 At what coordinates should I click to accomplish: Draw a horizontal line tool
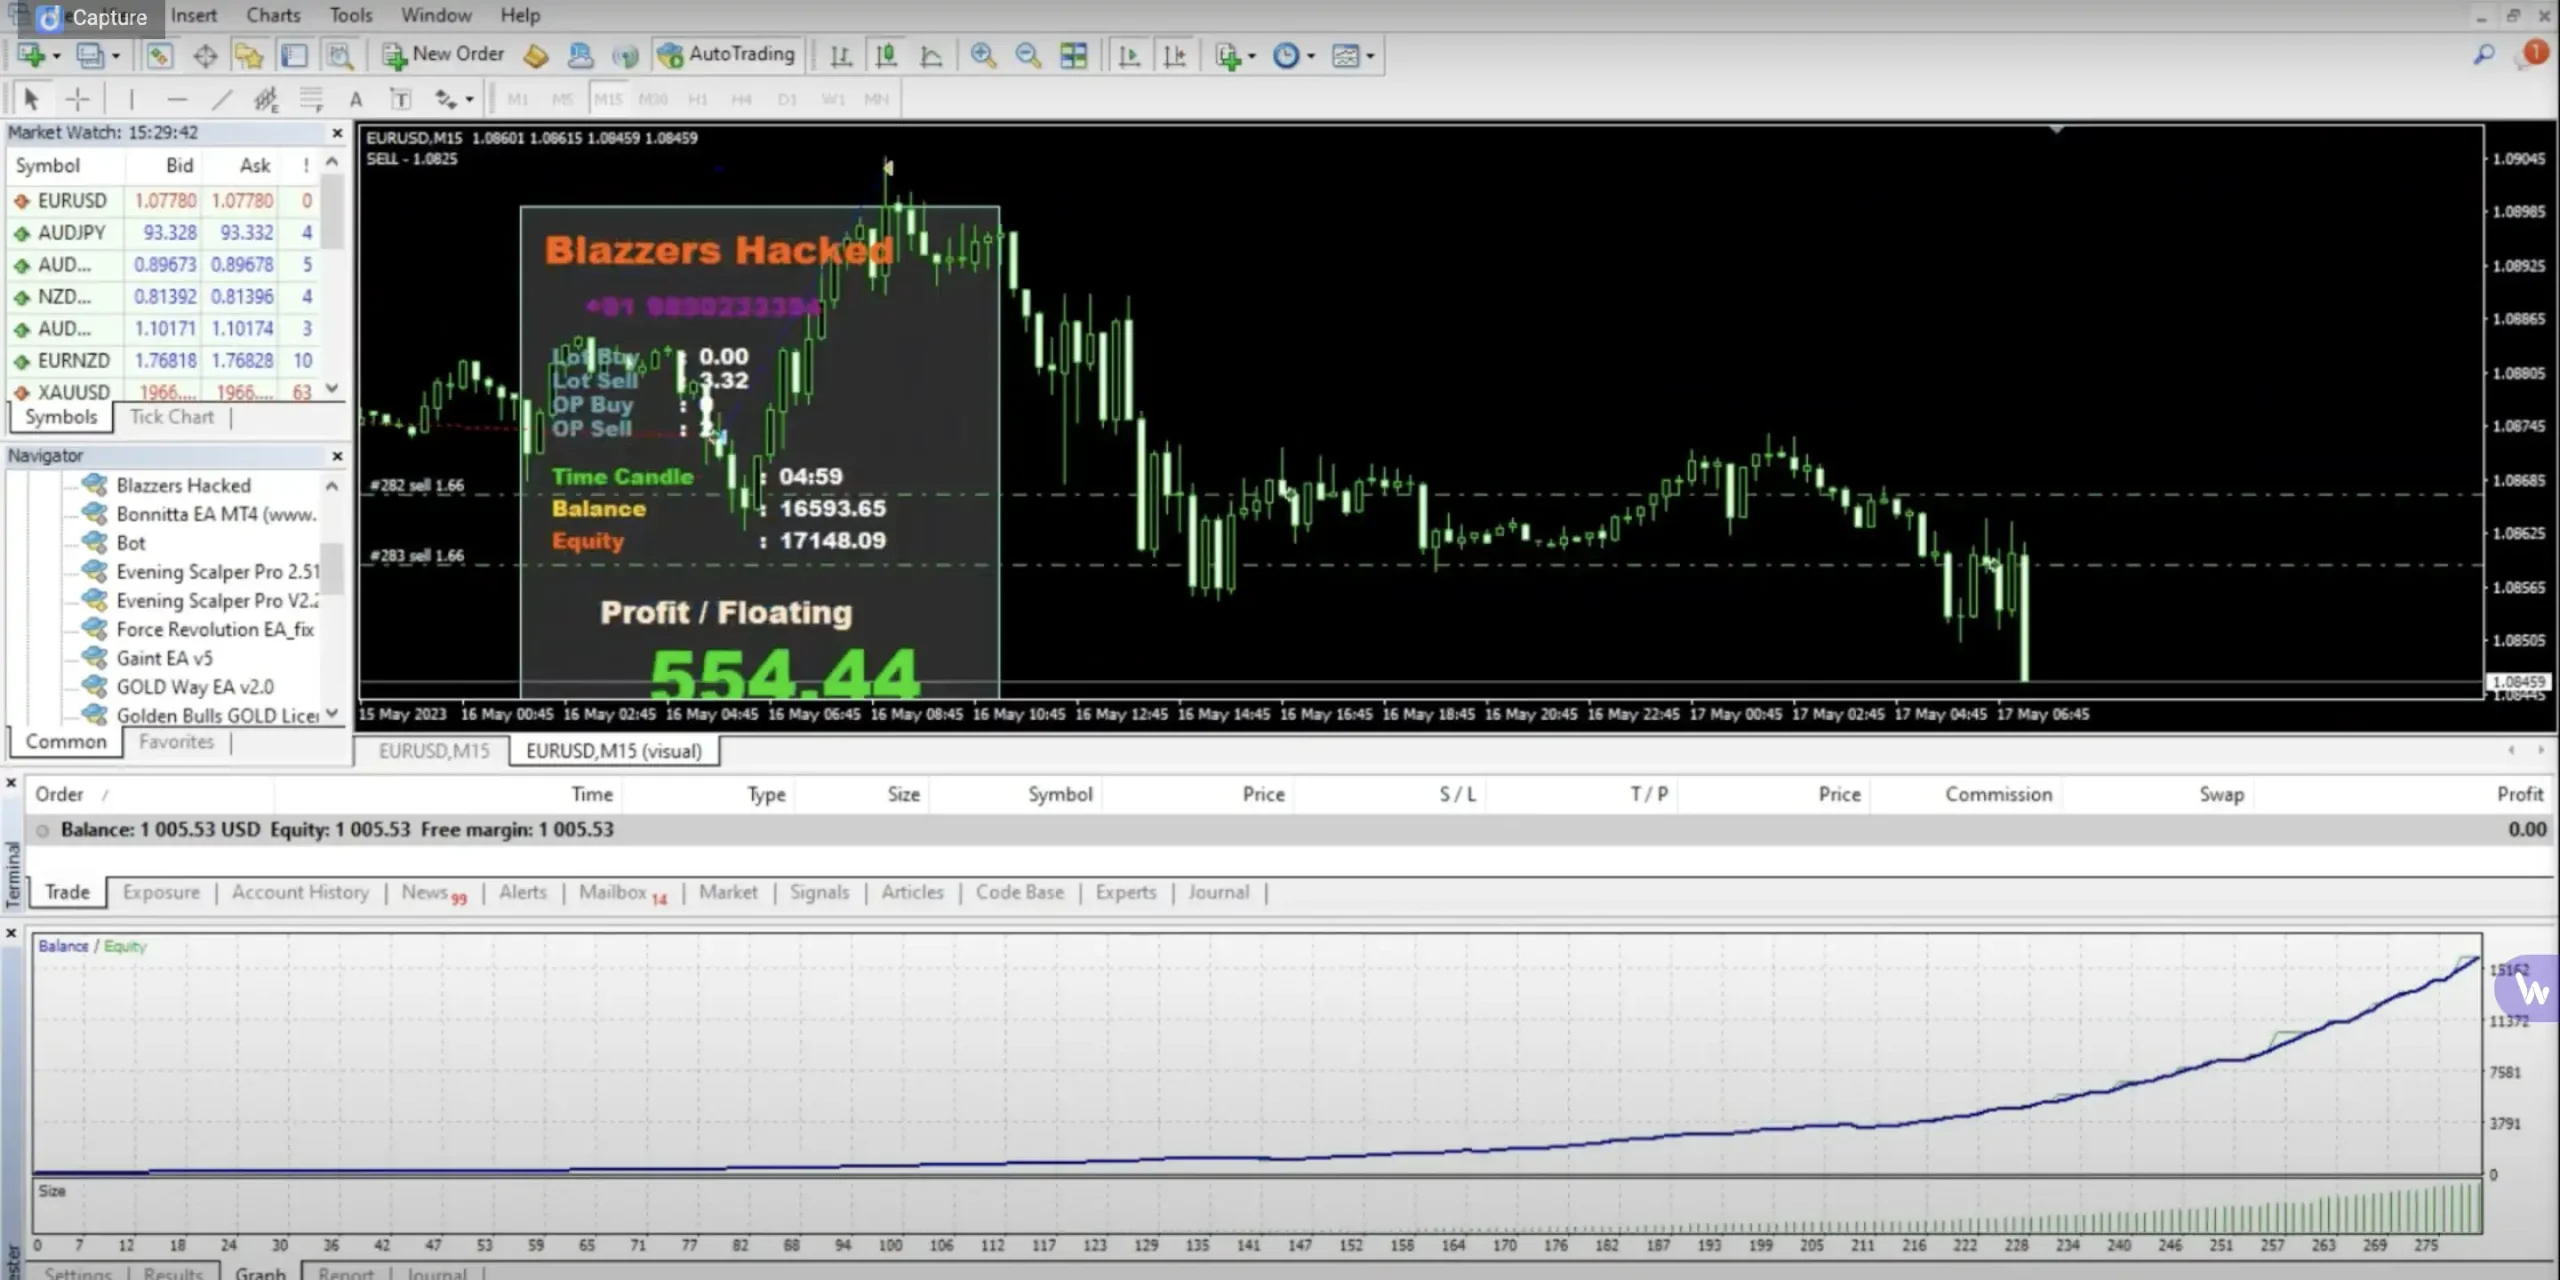pos(177,99)
